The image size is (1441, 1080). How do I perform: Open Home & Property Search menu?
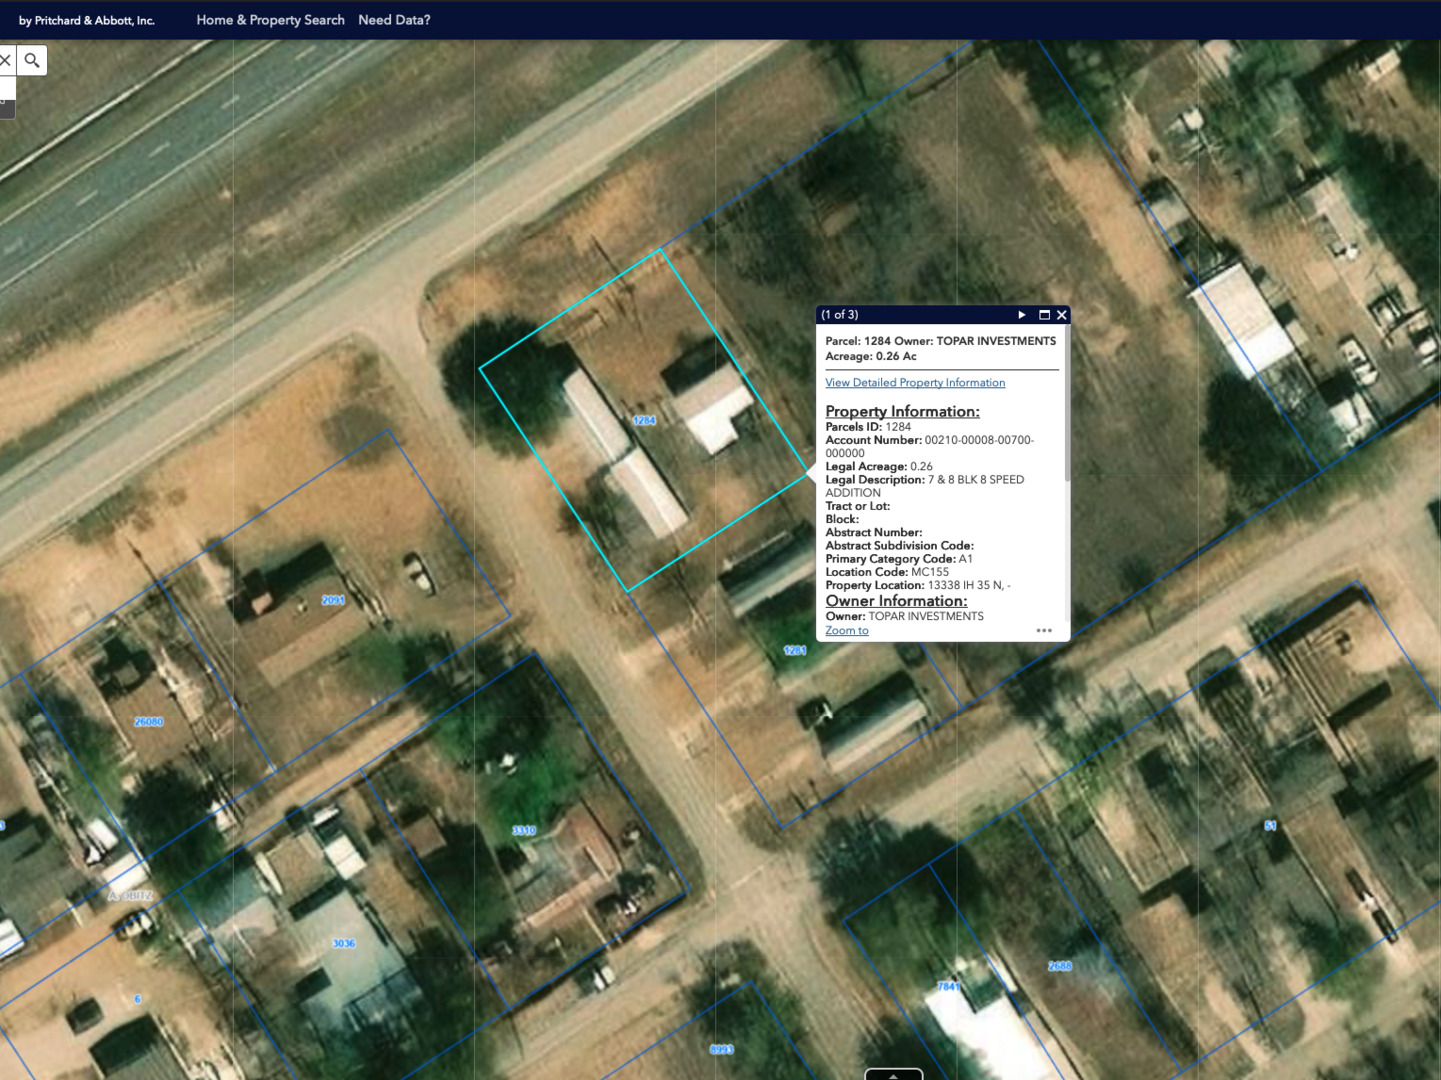click(x=270, y=20)
